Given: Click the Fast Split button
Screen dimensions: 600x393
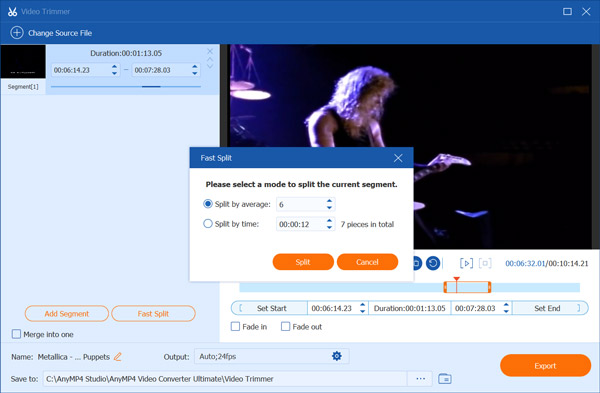Looking at the screenshot, I should click(153, 314).
